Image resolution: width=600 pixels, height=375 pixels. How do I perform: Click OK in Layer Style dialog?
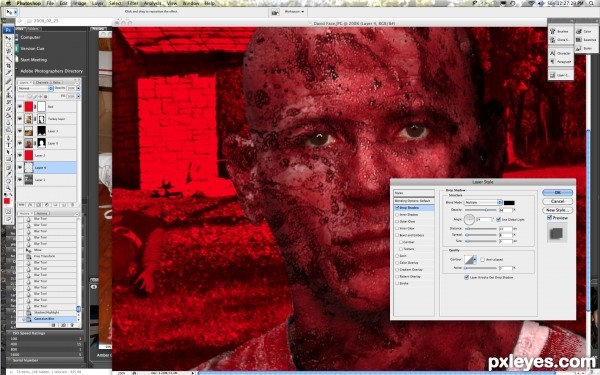coord(558,192)
